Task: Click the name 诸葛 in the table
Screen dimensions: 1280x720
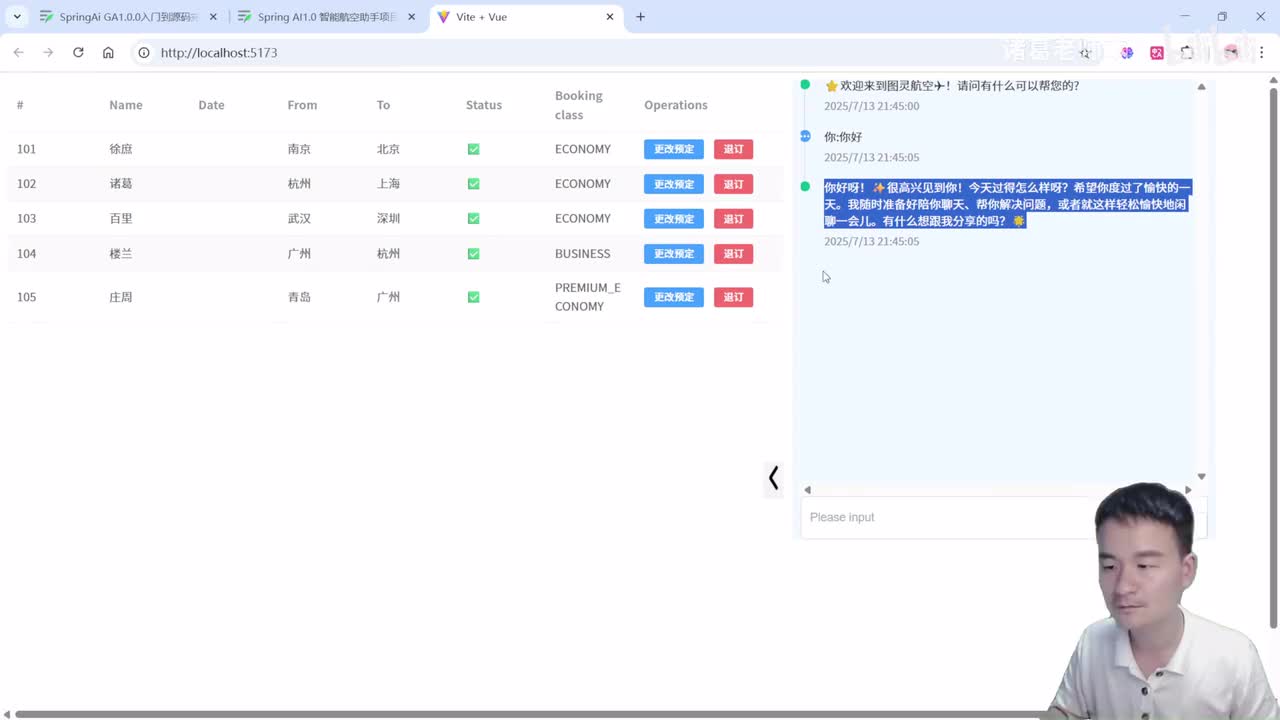Action: click(121, 184)
